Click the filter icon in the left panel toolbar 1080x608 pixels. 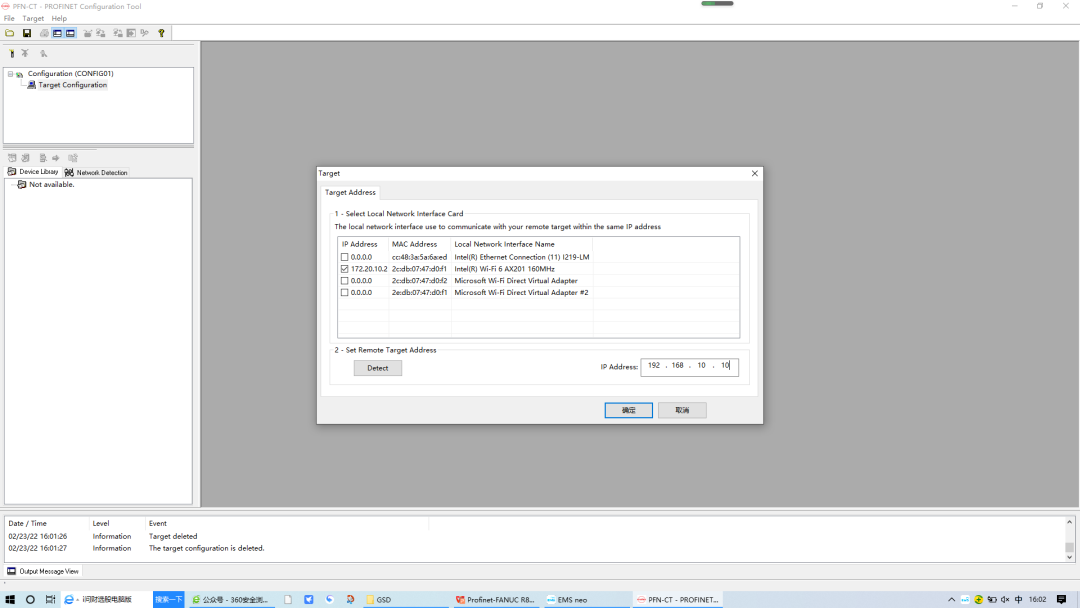[12, 52]
